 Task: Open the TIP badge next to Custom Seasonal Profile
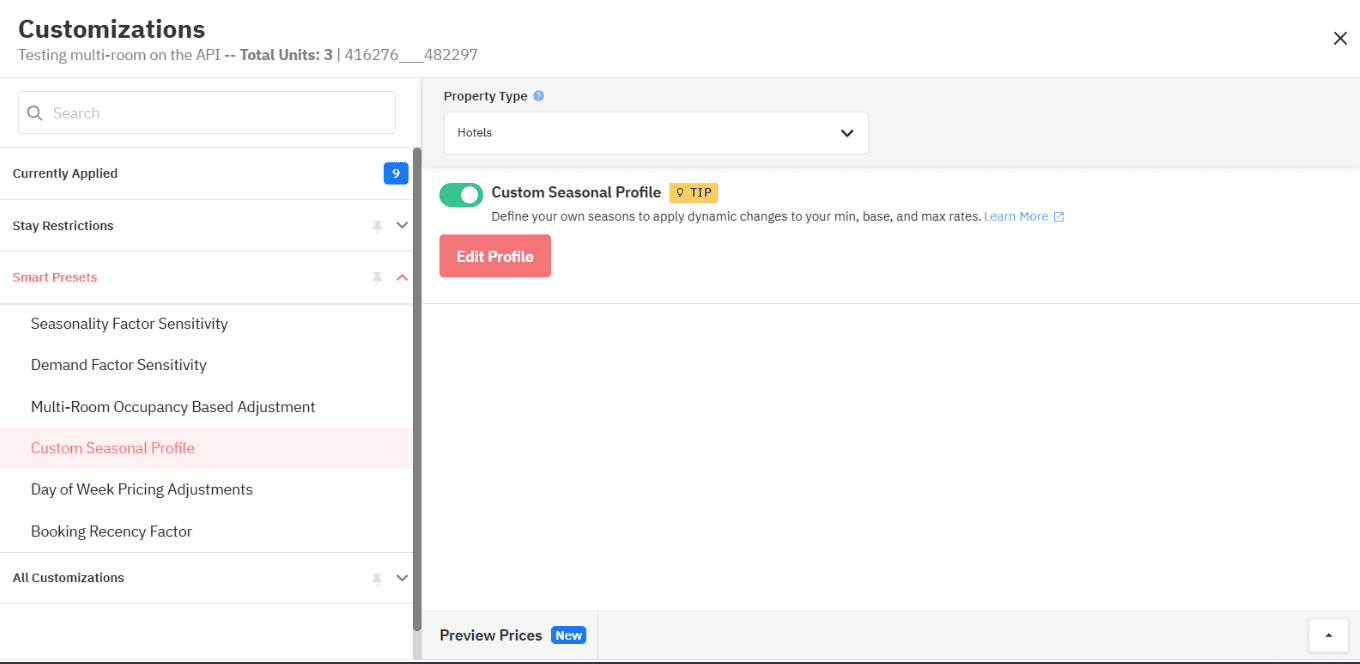coord(693,192)
